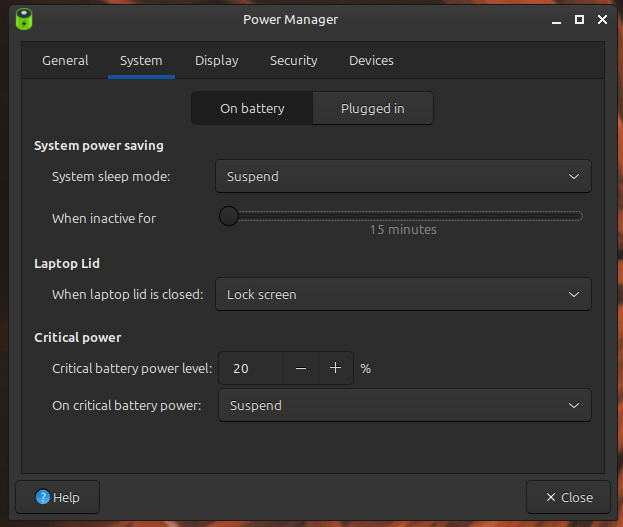Viewport: 623px width, 527px height.
Task: Expand When laptop lid is closed dropdown
Action: [403, 294]
